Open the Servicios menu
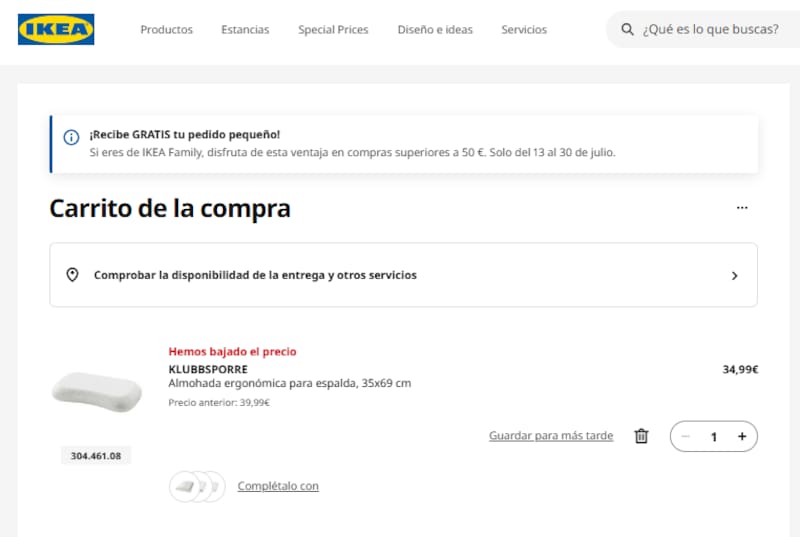The image size is (800, 537). point(524,30)
